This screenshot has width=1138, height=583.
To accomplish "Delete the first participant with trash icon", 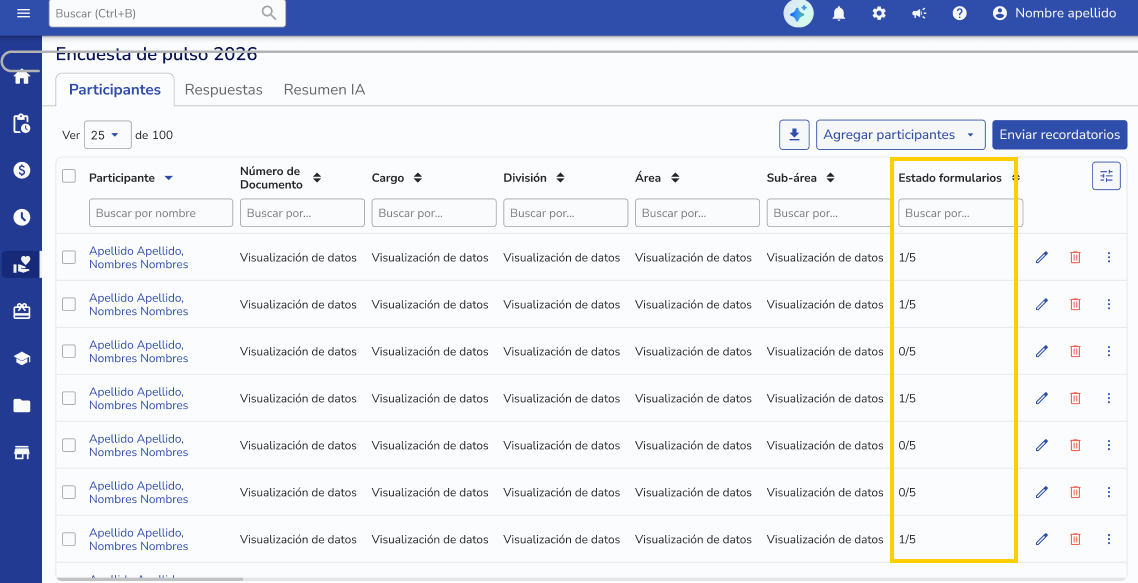I will (1075, 258).
